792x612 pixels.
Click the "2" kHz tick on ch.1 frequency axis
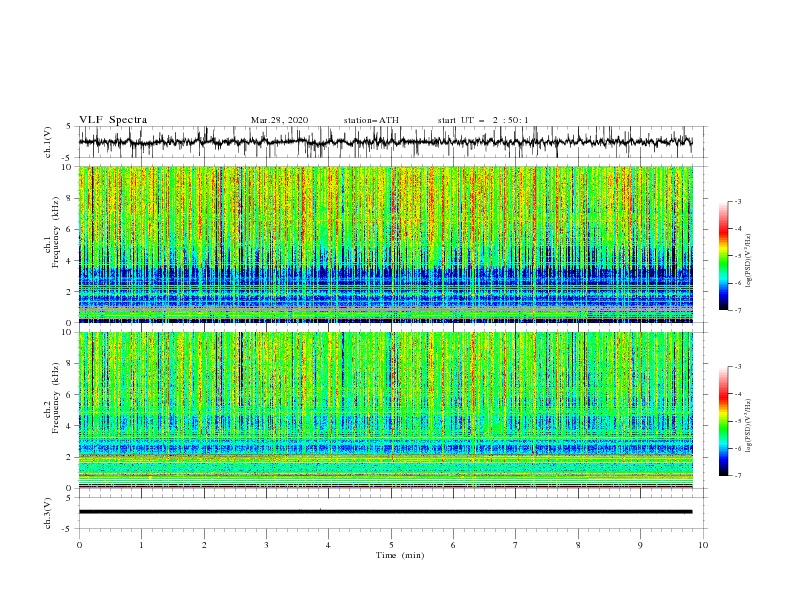[x=71, y=292]
